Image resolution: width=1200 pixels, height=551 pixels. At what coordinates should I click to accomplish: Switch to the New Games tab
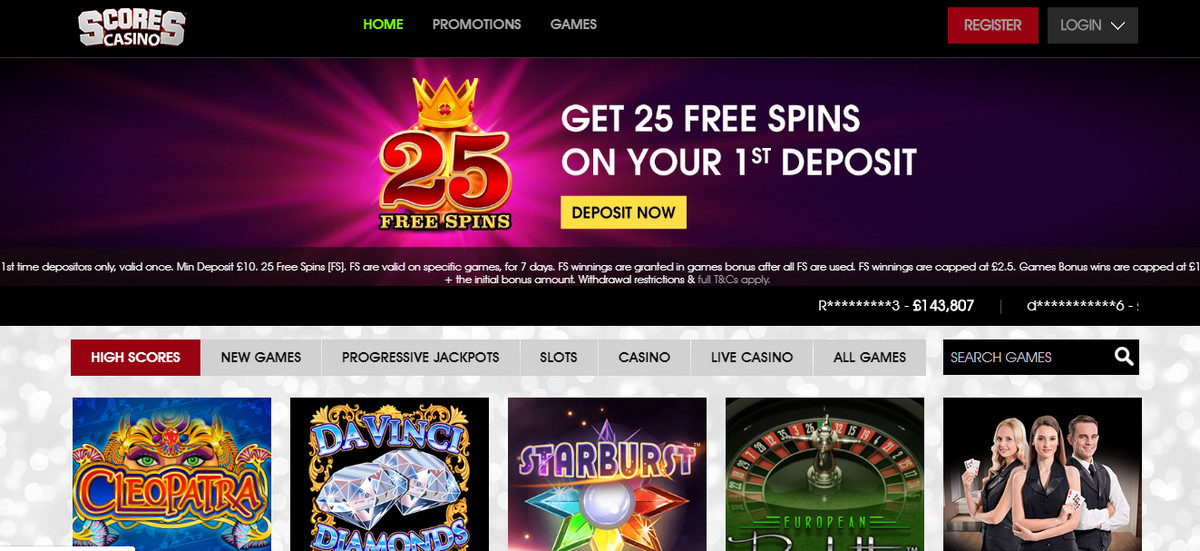click(261, 357)
